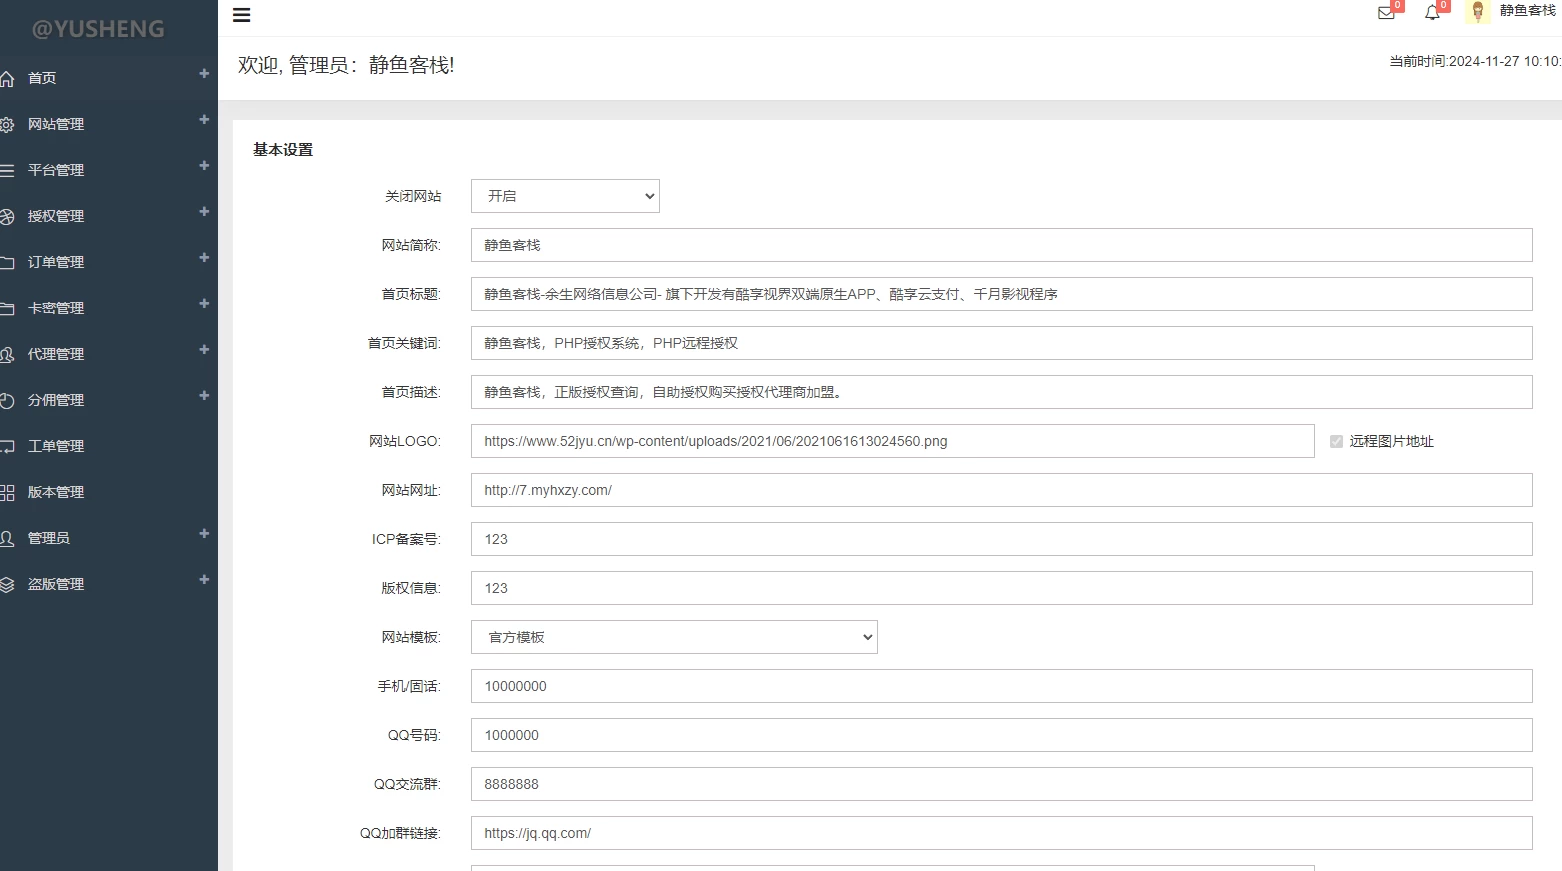
Task: Click the 网站简称 input field
Action: 1001,245
